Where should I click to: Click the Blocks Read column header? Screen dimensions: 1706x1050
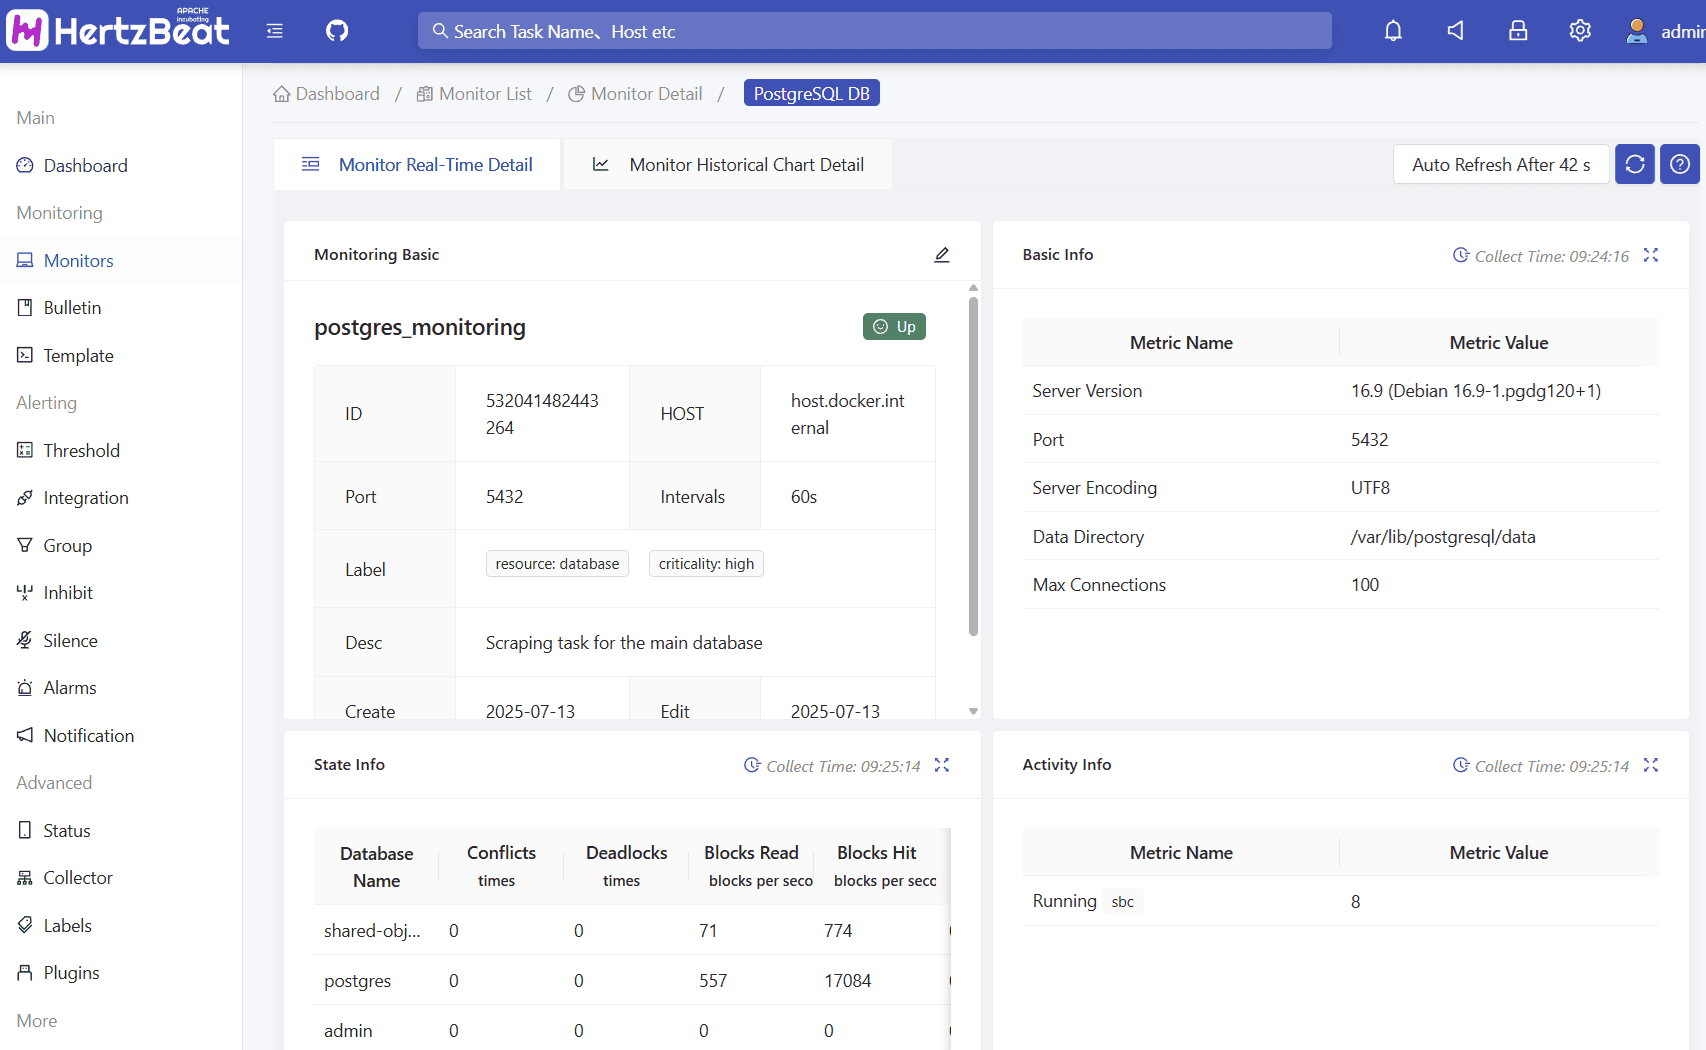click(x=751, y=866)
